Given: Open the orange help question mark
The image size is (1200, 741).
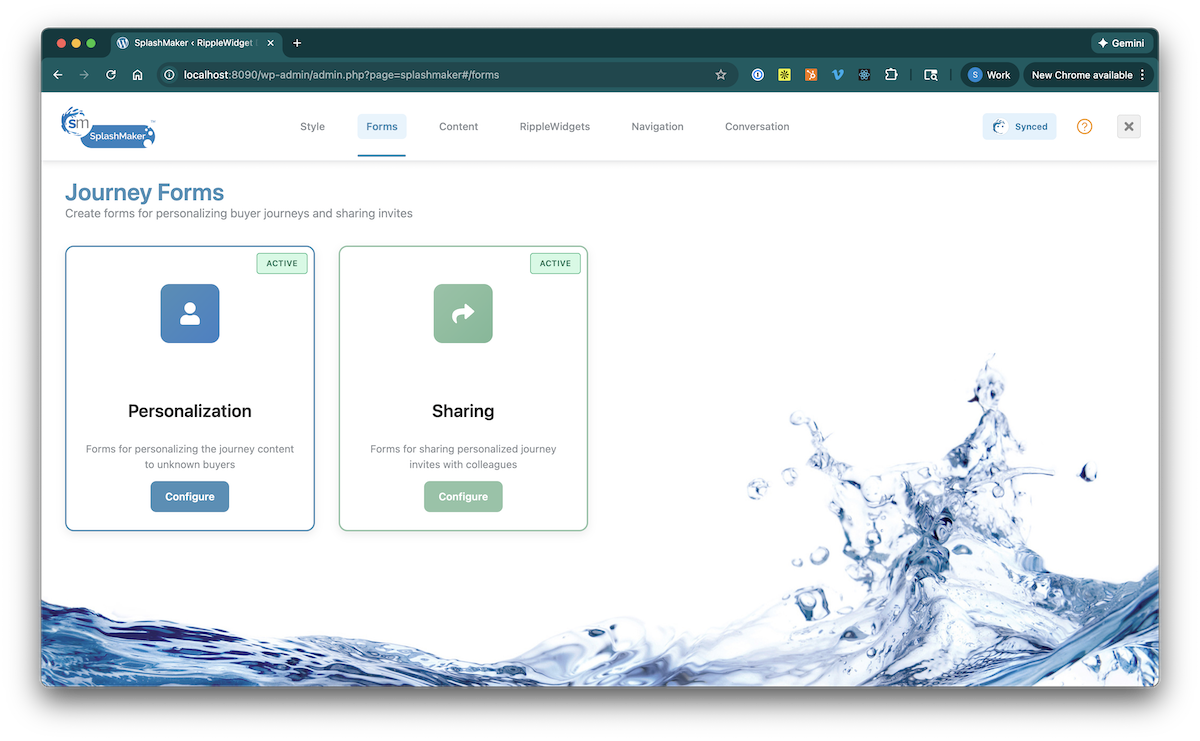Looking at the screenshot, I should pyautogui.click(x=1084, y=127).
